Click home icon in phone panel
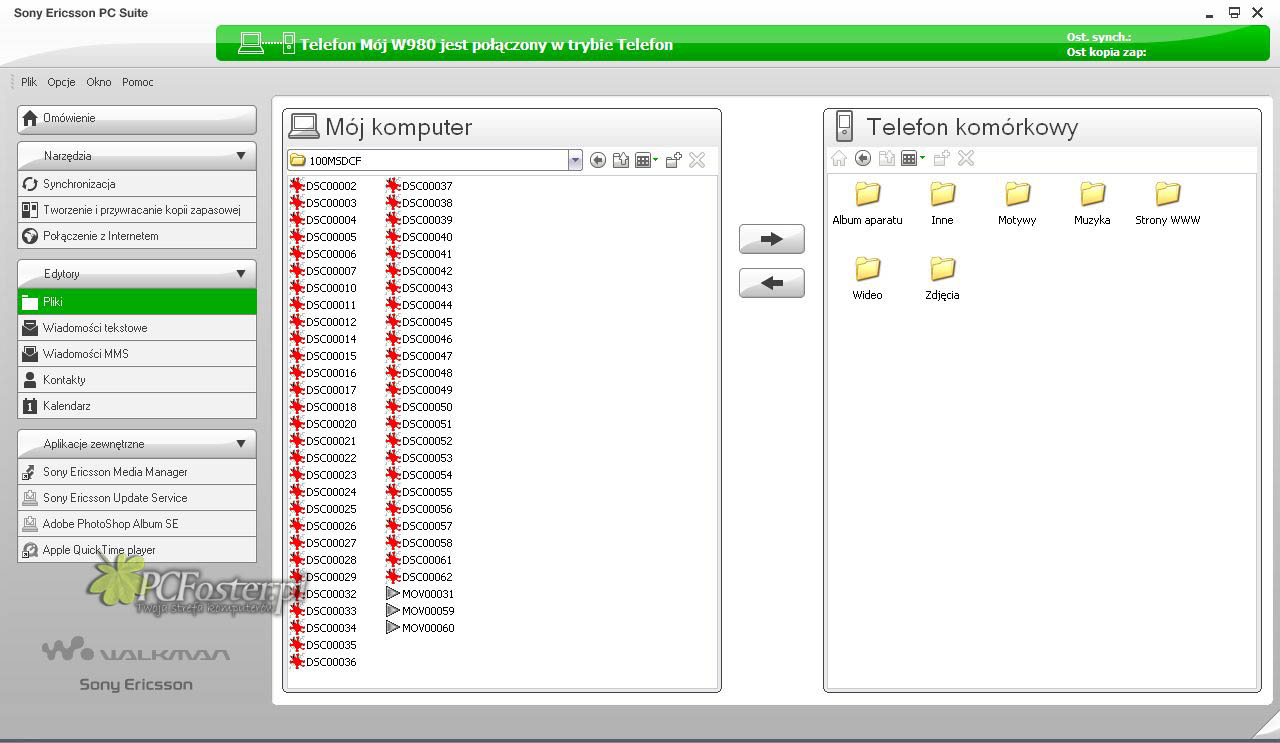The image size is (1280, 743). tap(839, 158)
